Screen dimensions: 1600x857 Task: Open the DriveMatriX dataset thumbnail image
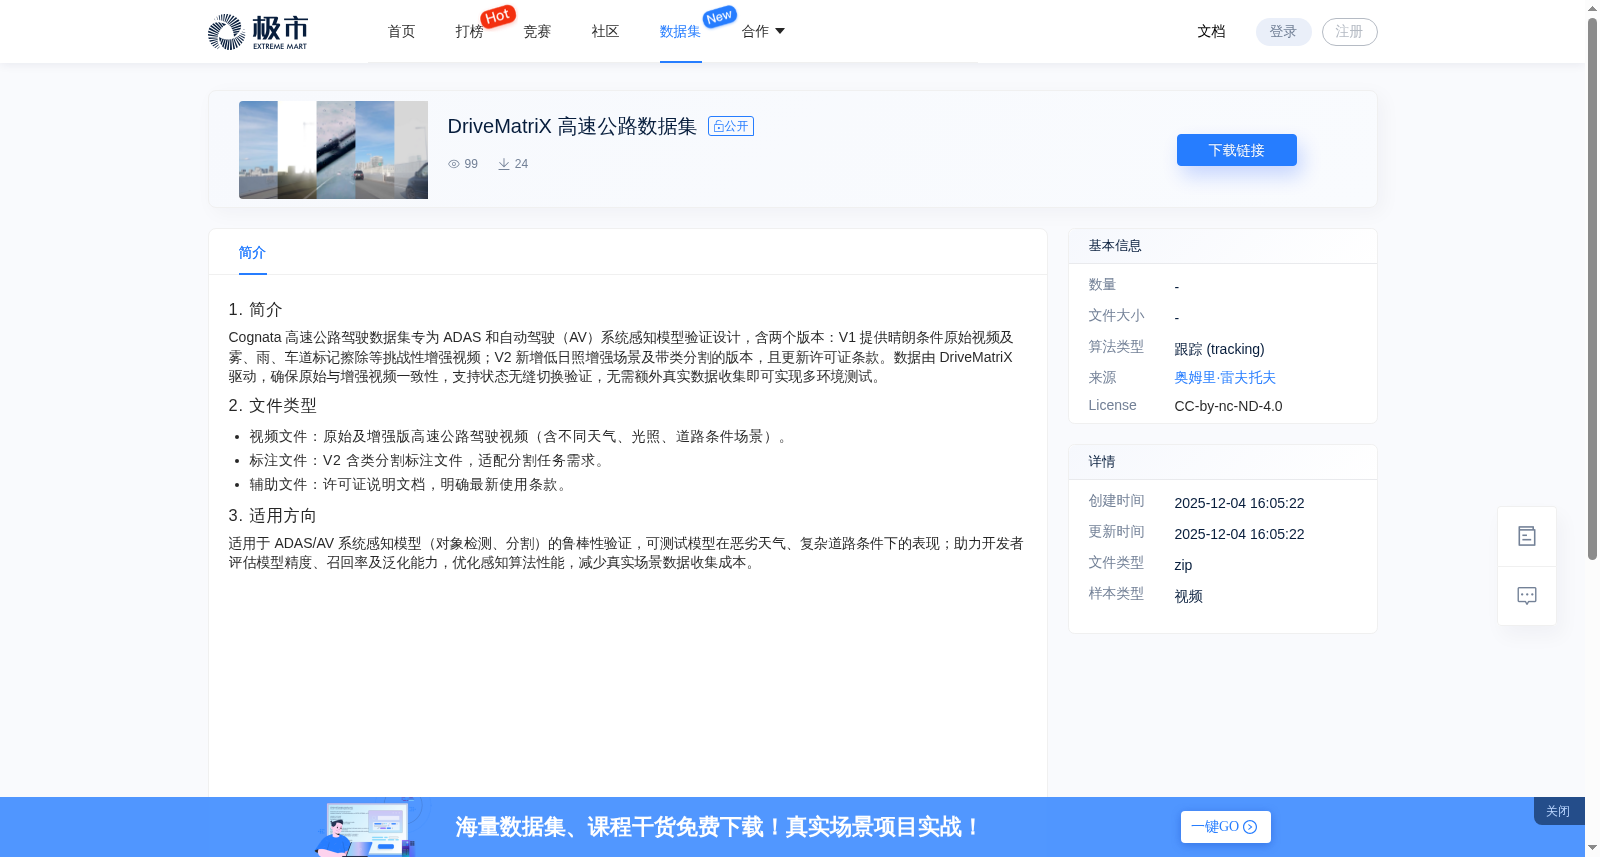333,150
